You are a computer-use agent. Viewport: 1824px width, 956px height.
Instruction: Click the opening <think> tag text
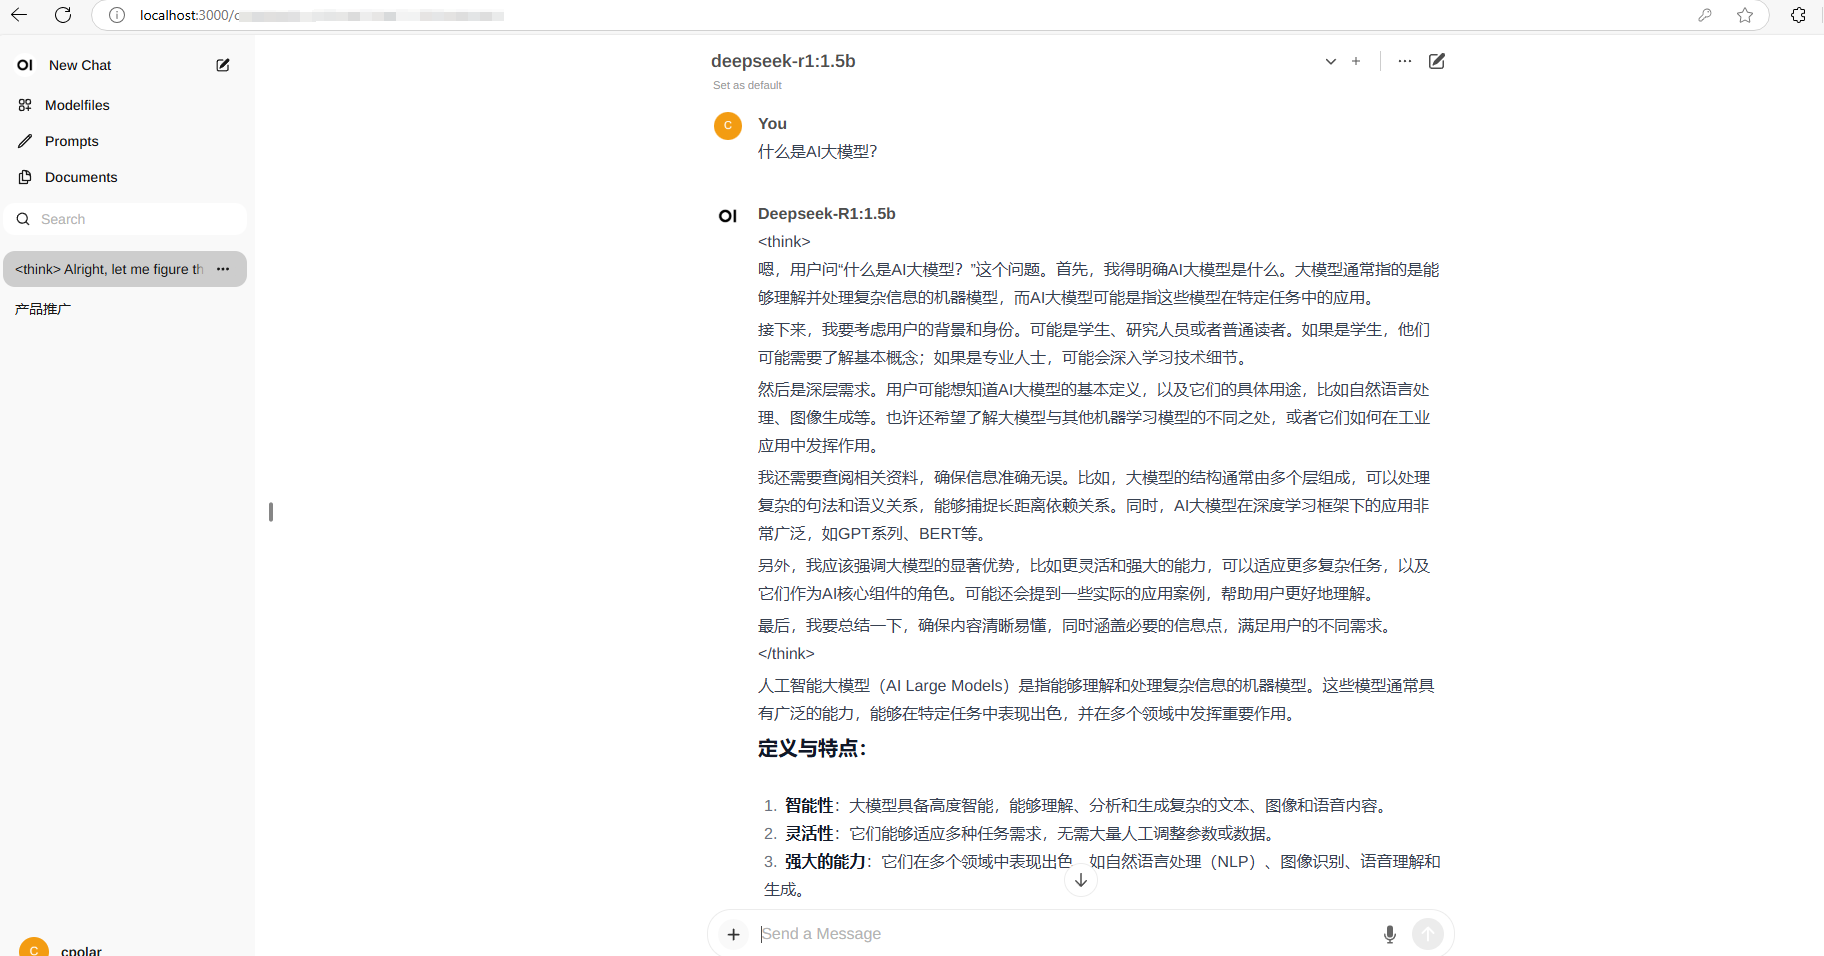pyautogui.click(x=784, y=242)
